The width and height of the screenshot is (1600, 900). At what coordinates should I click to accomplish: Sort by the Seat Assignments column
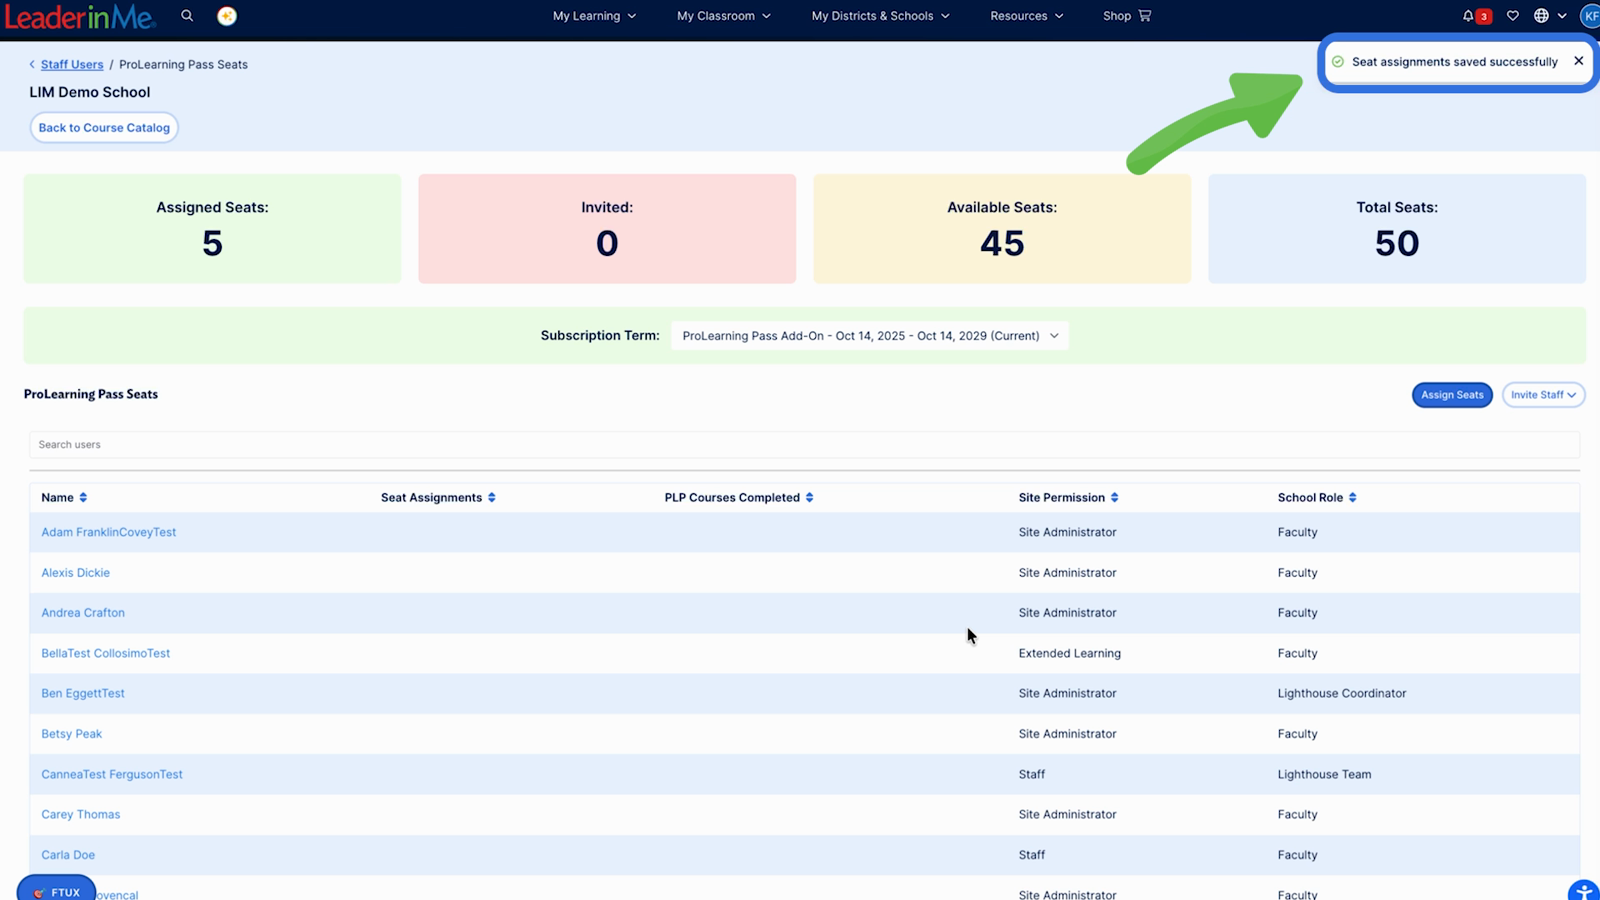click(438, 497)
